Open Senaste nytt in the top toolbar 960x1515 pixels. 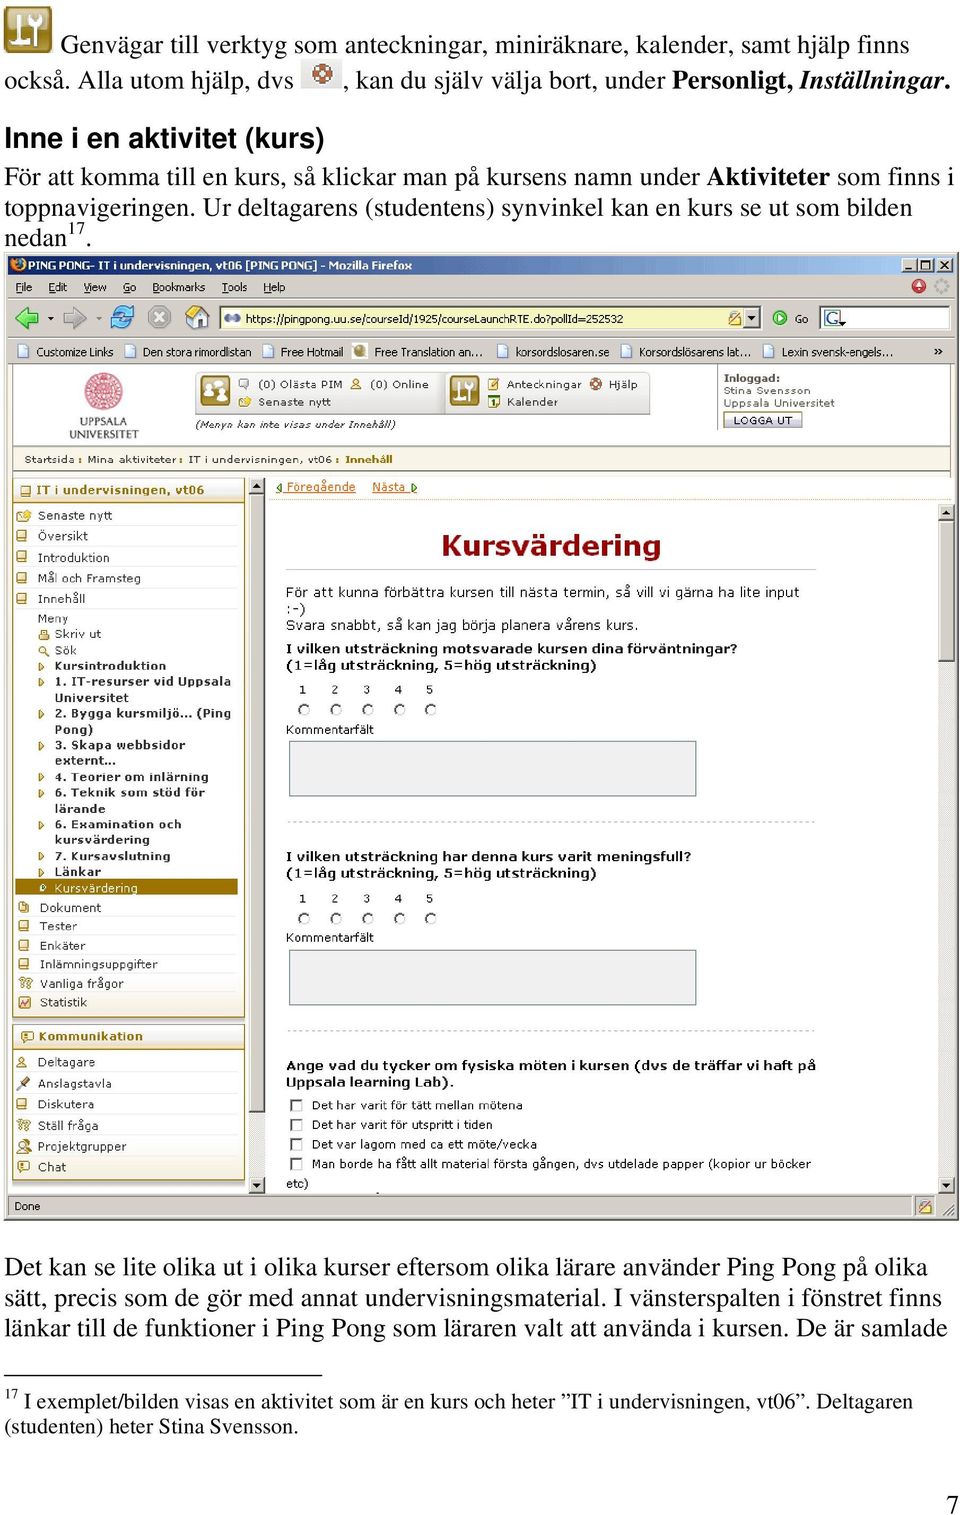[285, 402]
